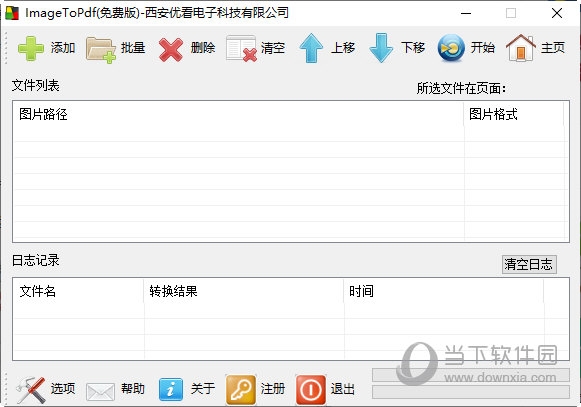
Task: Click the 清空日志 button
Action: point(529,264)
